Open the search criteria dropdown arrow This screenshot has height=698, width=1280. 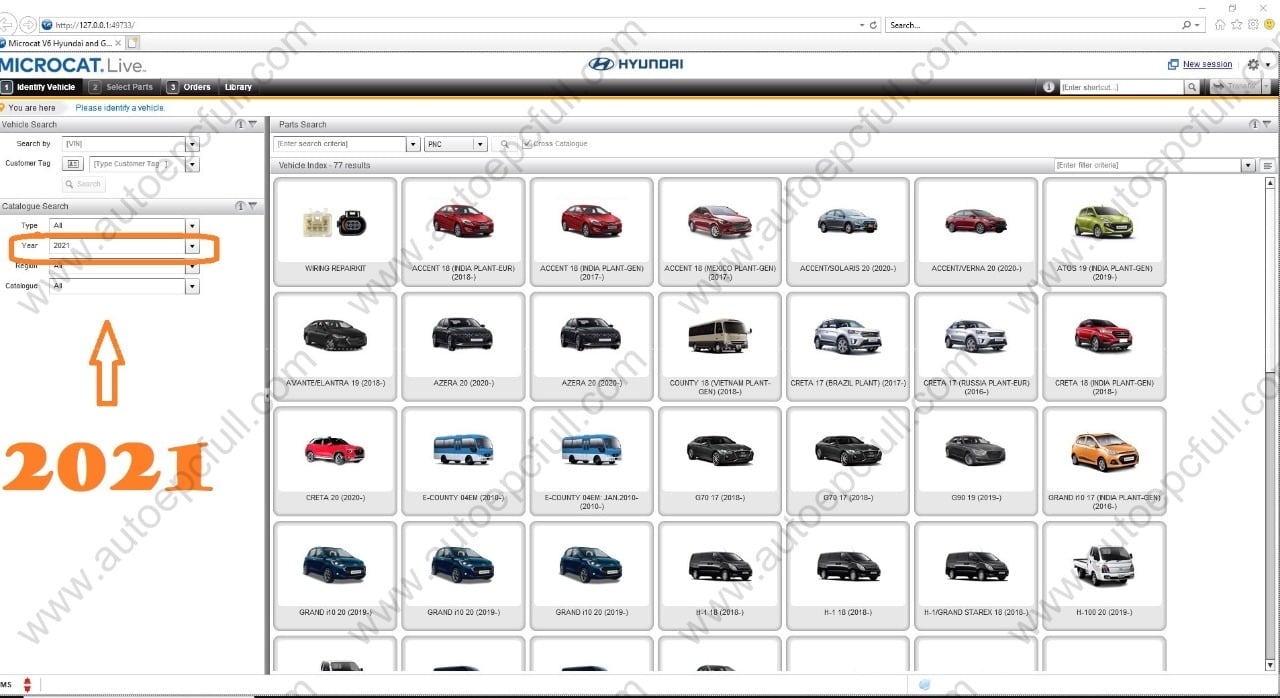413,144
